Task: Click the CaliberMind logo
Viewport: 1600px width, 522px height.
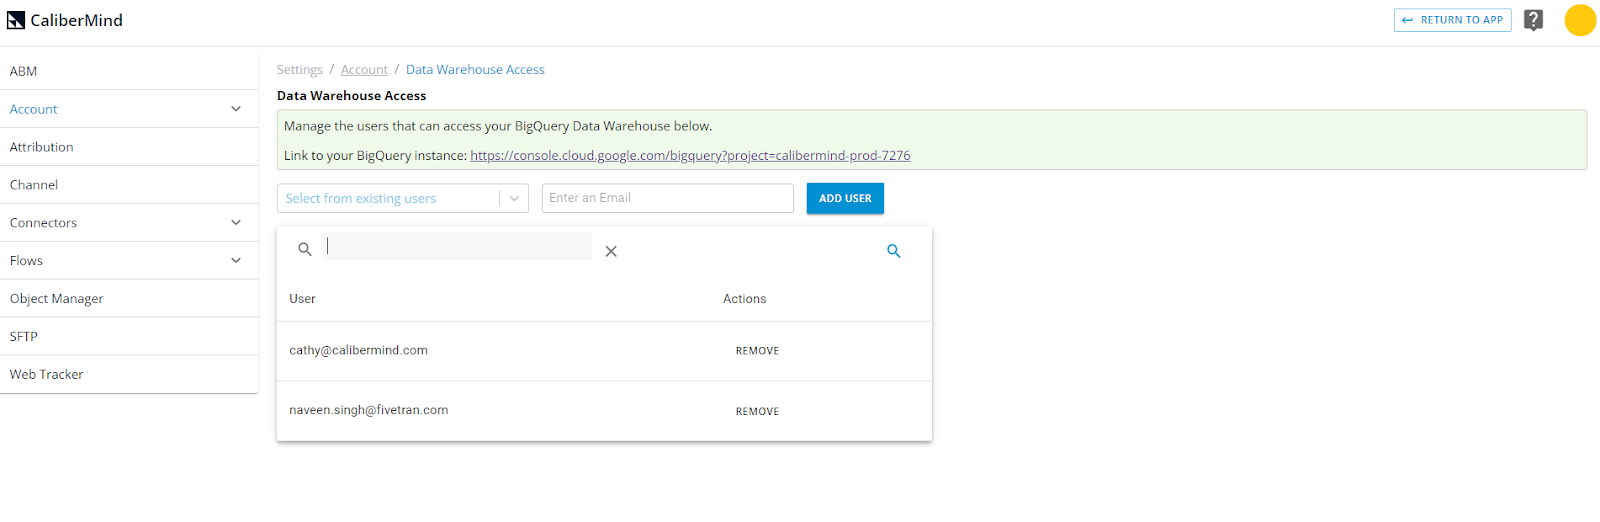Action: [x=65, y=20]
